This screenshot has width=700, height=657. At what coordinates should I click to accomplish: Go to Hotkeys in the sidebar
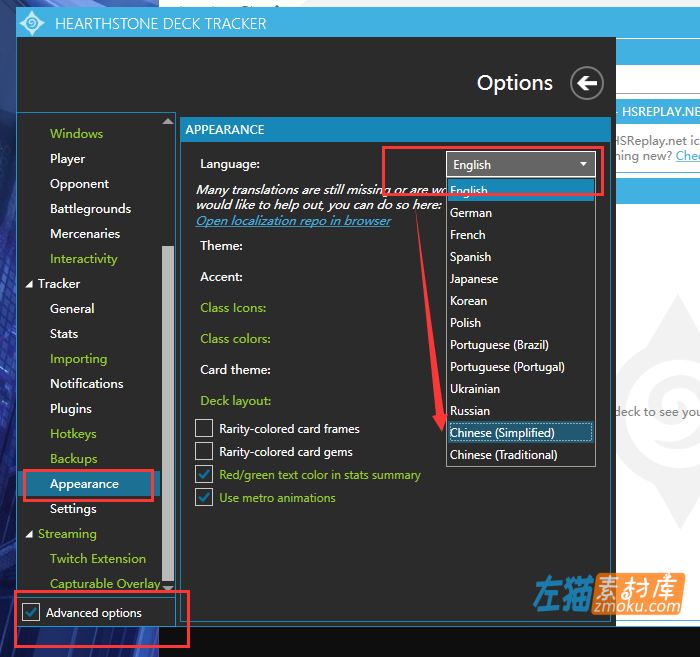click(x=73, y=434)
